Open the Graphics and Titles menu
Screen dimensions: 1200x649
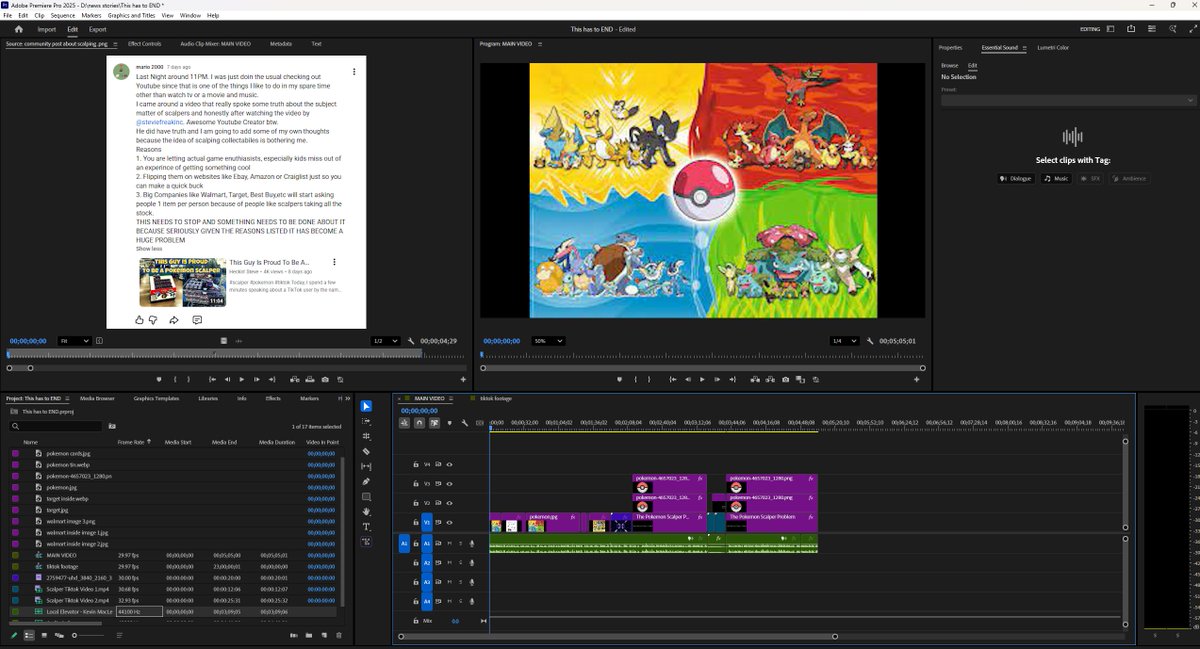(131, 16)
